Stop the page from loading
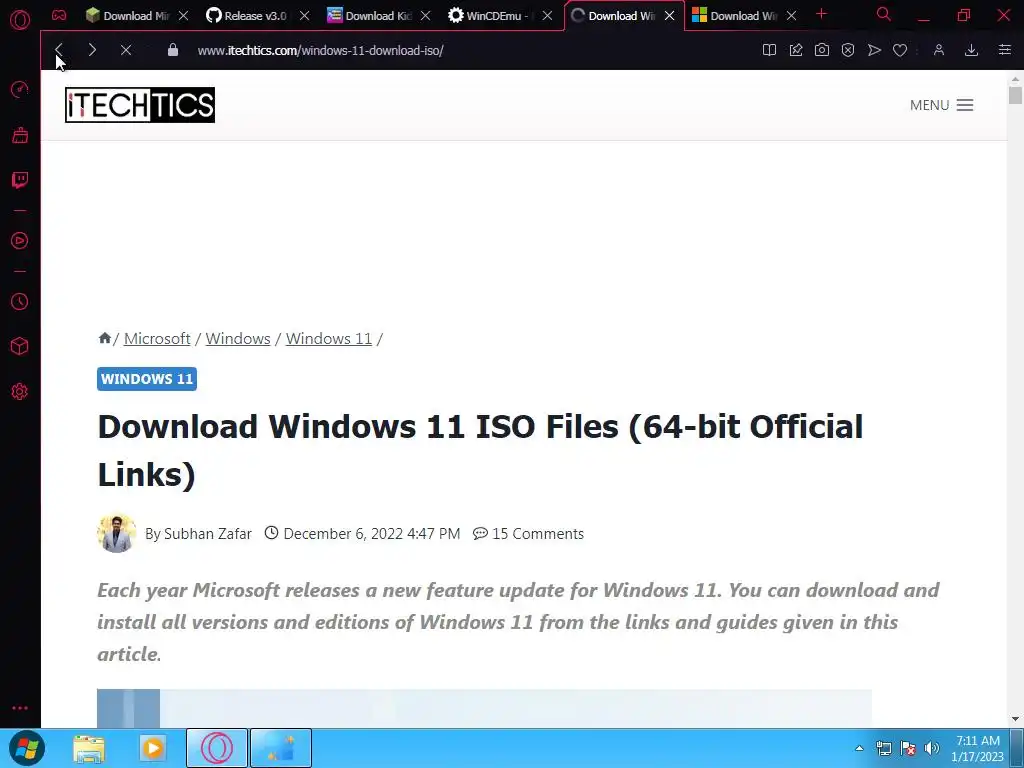Screen dimensions: 1024x768 click(x=126, y=50)
